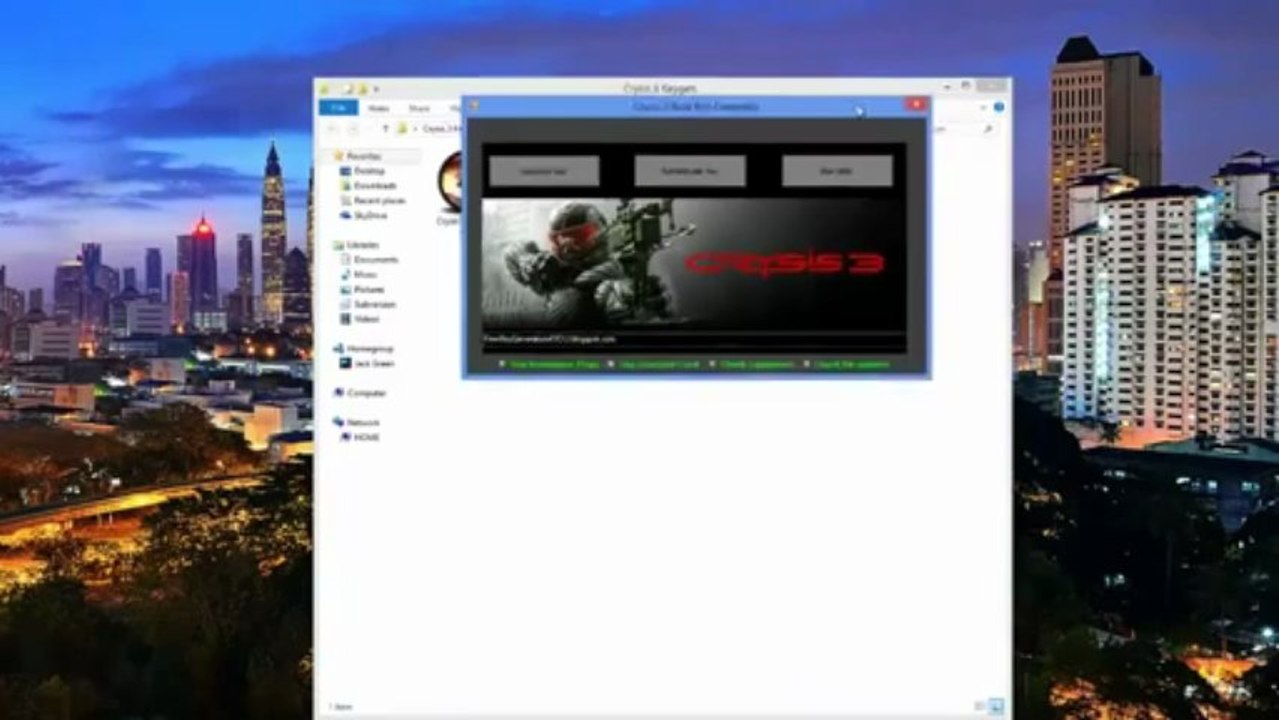Select Computer in the navigation pane
Image resolution: width=1279 pixels, height=720 pixels.
pos(366,393)
